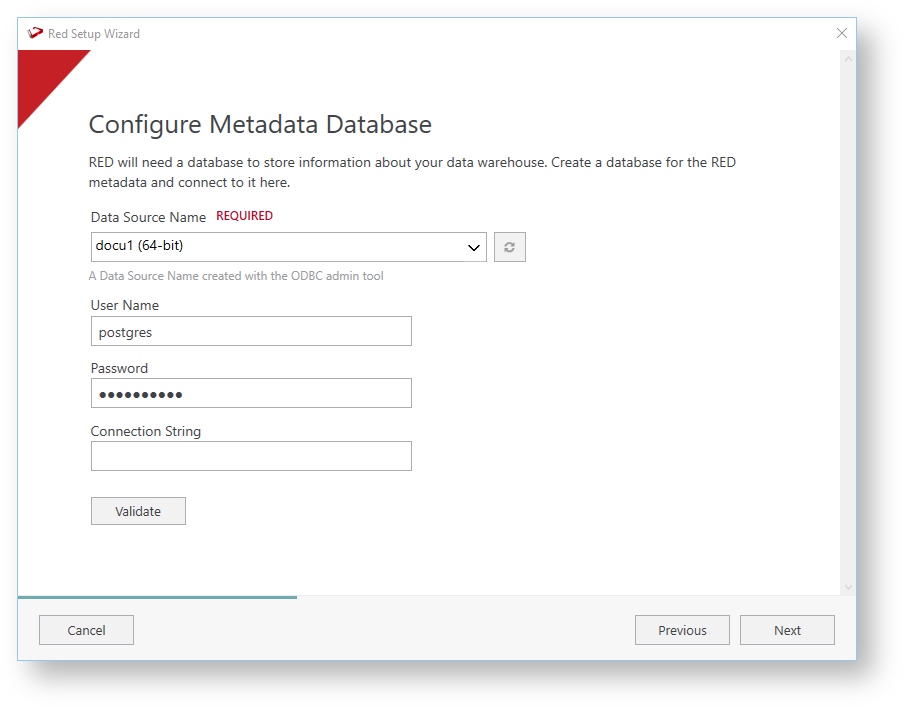Focus the User Name field containing postgres
The image size is (905, 709).
pos(251,331)
